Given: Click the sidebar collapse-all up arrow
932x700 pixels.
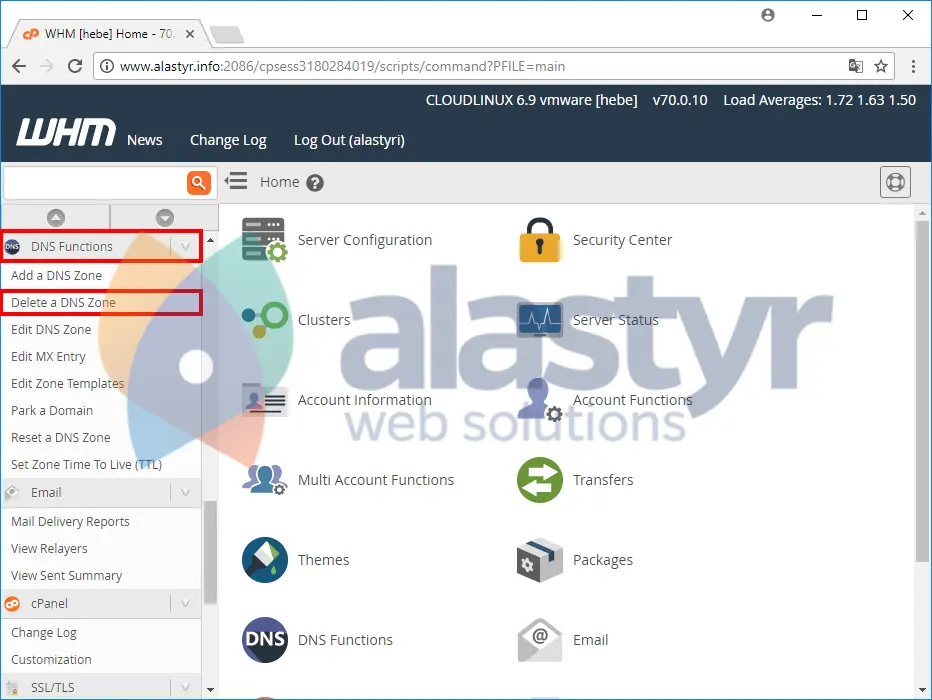Looking at the screenshot, I should click(x=56, y=217).
